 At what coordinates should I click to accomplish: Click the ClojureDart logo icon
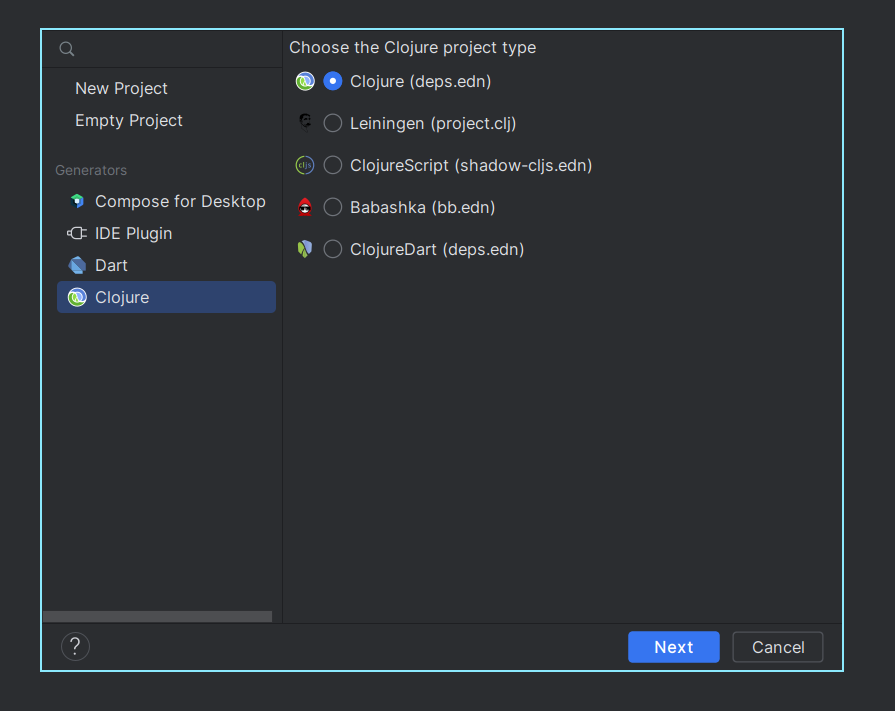point(305,249)
